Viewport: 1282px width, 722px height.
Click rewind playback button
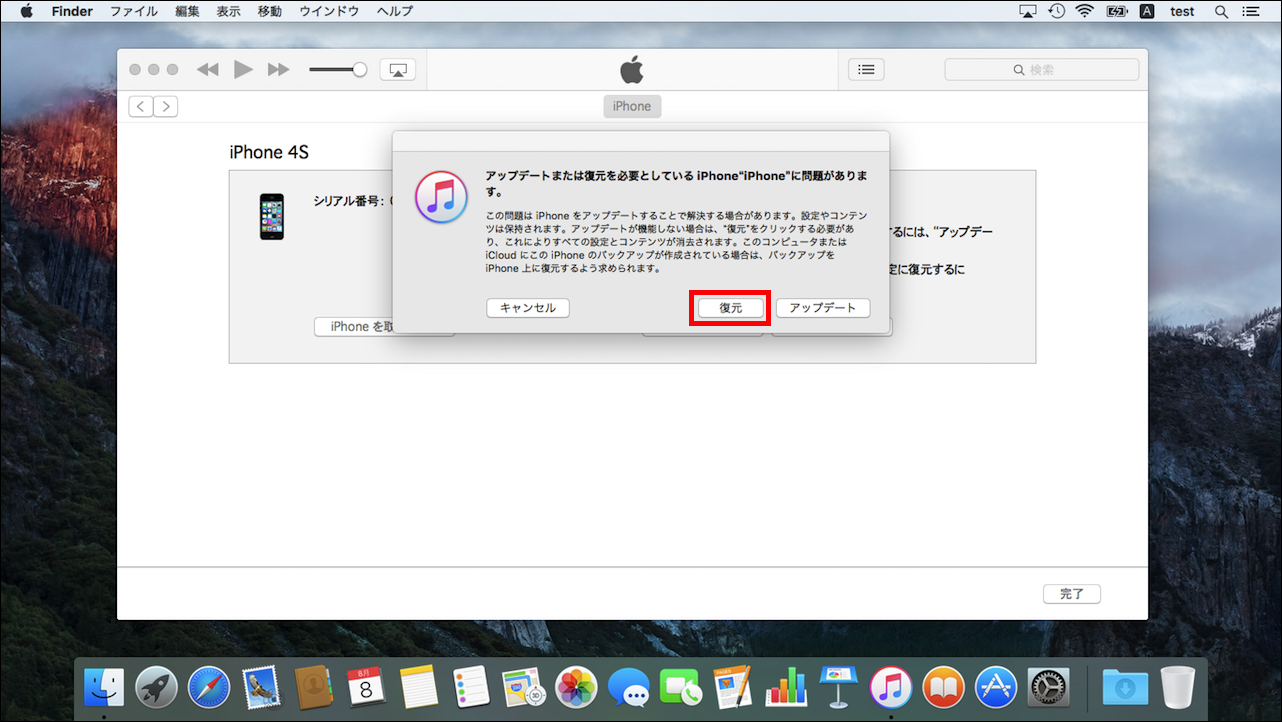(x=207, y=70)
